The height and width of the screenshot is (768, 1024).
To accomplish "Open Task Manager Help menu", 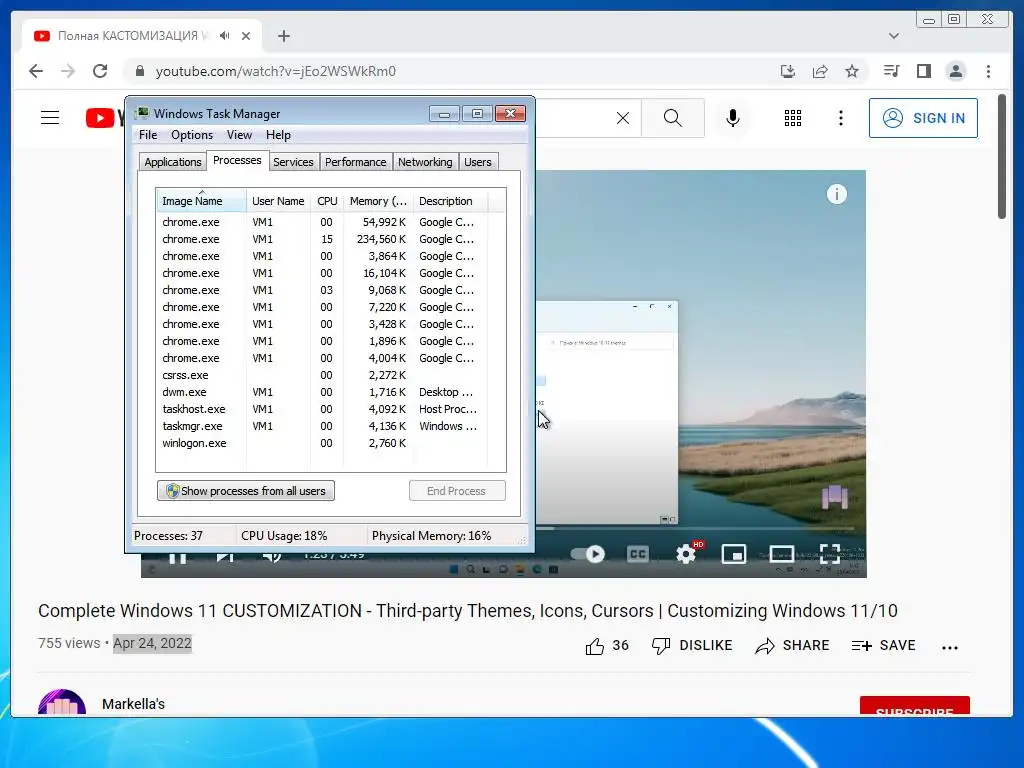I will tap(278, 135).
